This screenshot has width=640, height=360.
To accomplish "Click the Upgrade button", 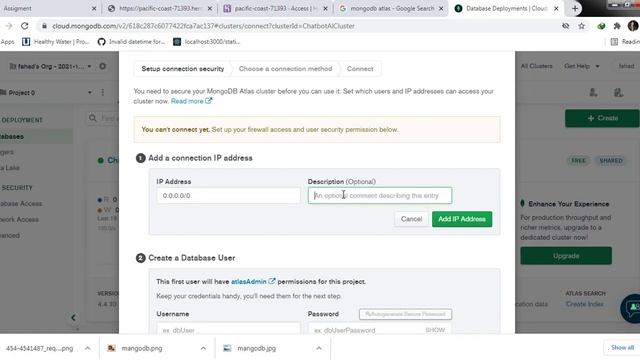I will pos(566,256).
